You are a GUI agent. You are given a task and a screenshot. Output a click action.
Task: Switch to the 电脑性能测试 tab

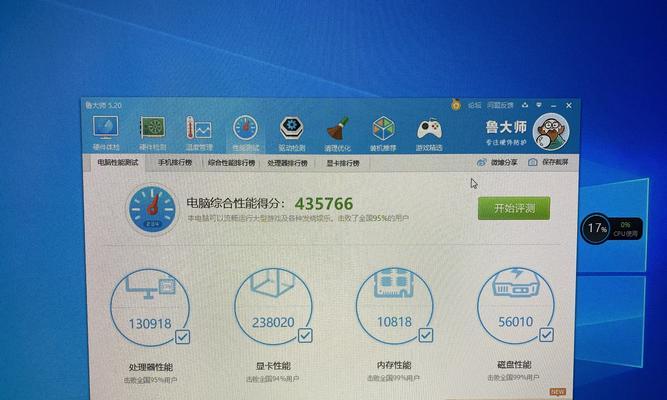pyautogui.click(x=117, y=163)
